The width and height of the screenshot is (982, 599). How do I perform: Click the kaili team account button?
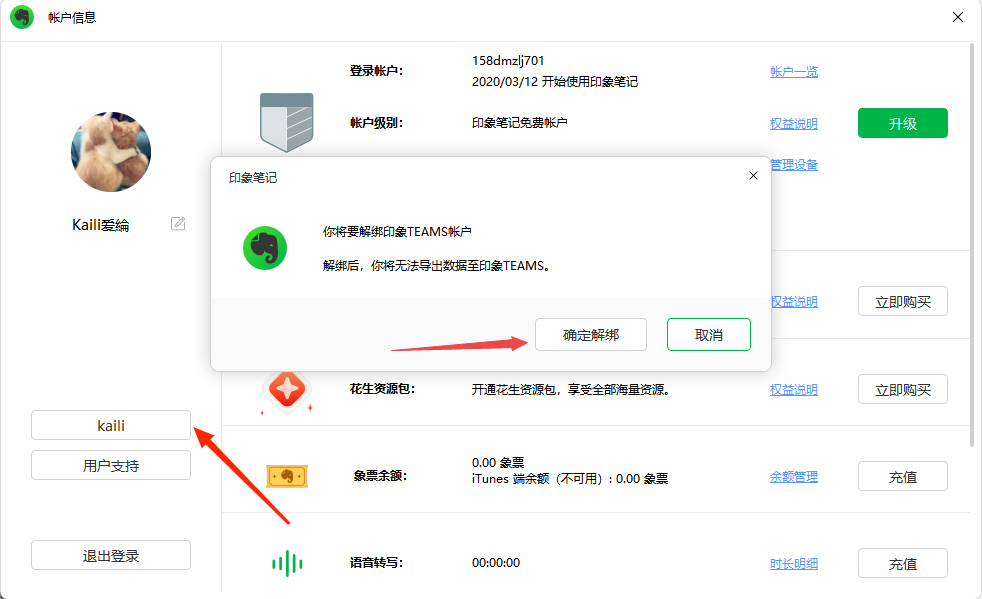111,425
